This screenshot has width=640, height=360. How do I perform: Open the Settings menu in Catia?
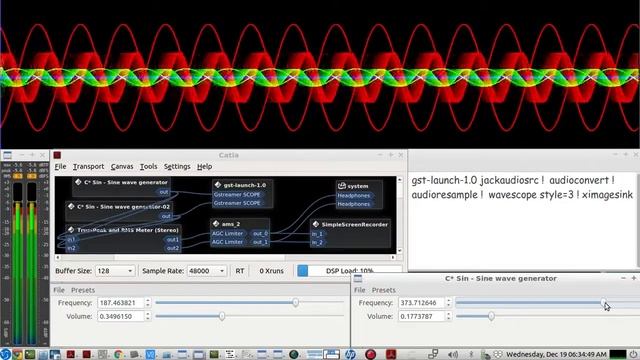click(177, 167)
